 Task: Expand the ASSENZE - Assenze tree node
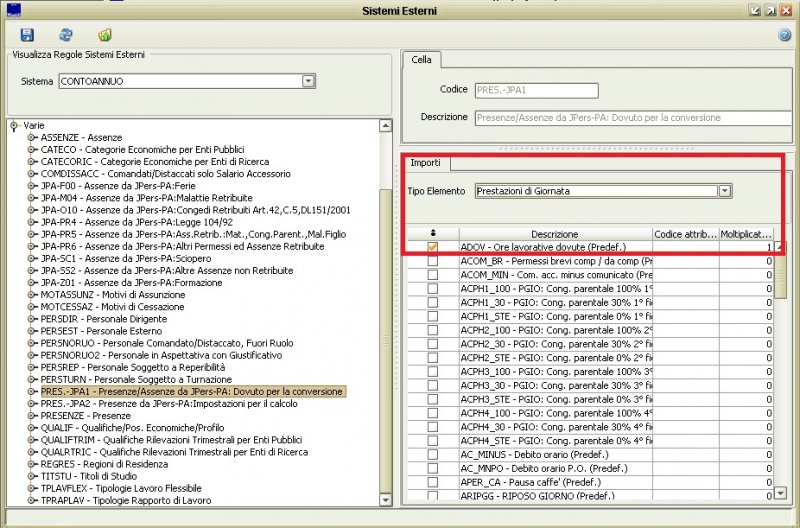point(32,137)
